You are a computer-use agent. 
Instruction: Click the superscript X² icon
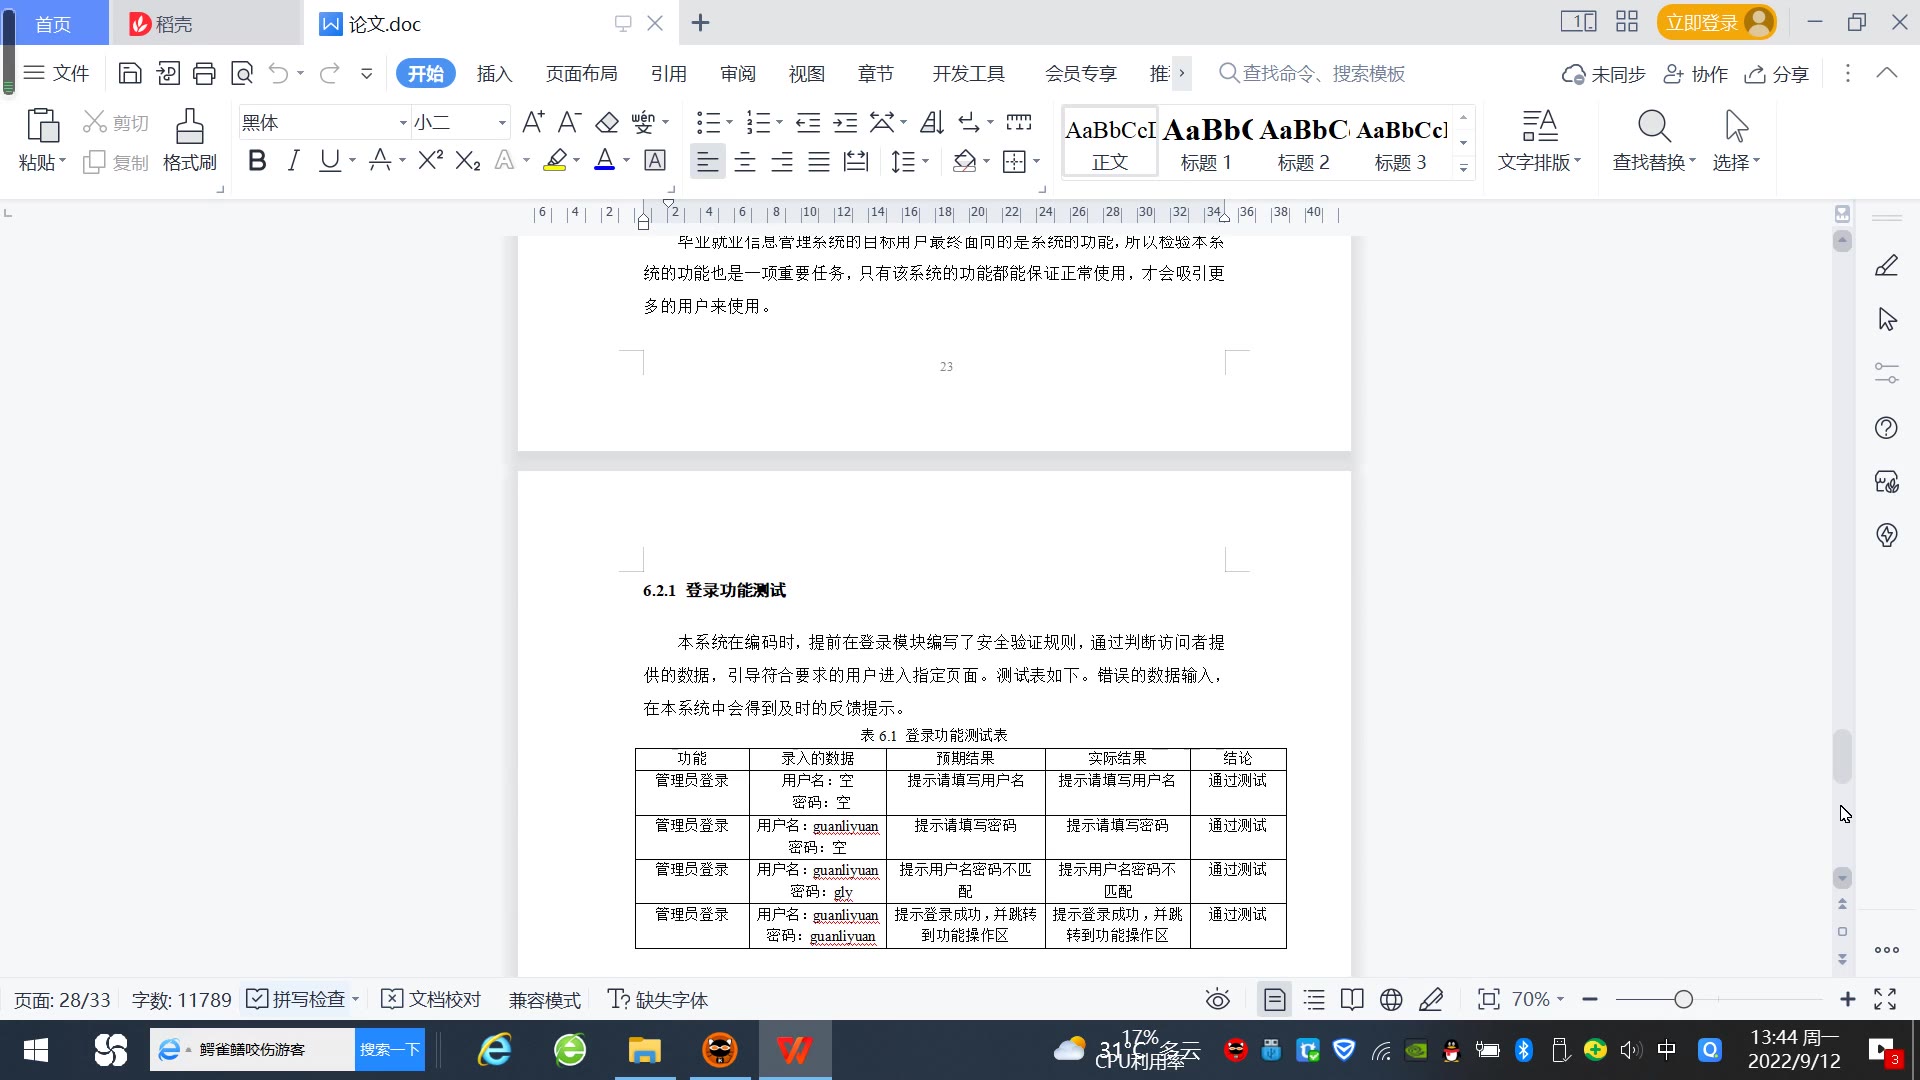pyautogui.click(x=430, y=161)
